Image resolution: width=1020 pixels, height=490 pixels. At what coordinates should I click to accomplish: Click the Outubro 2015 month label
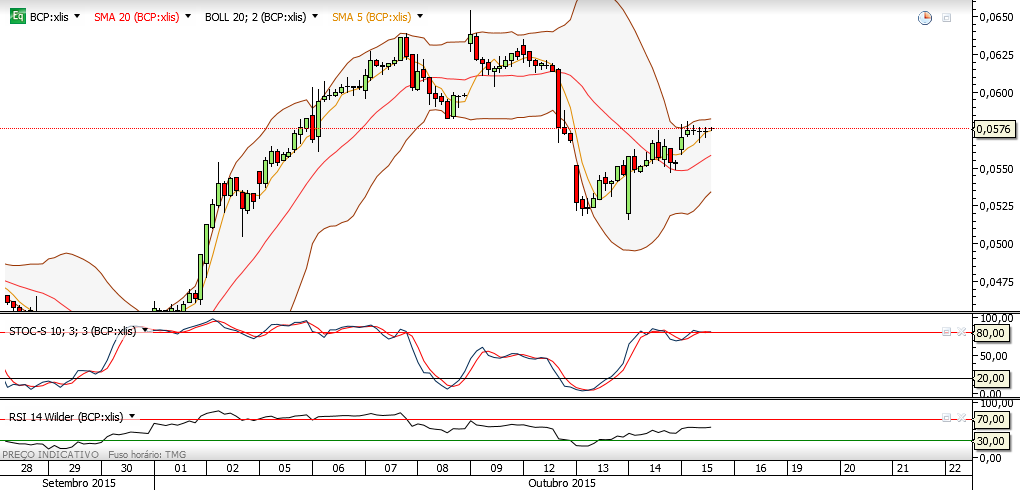(562, 483)
